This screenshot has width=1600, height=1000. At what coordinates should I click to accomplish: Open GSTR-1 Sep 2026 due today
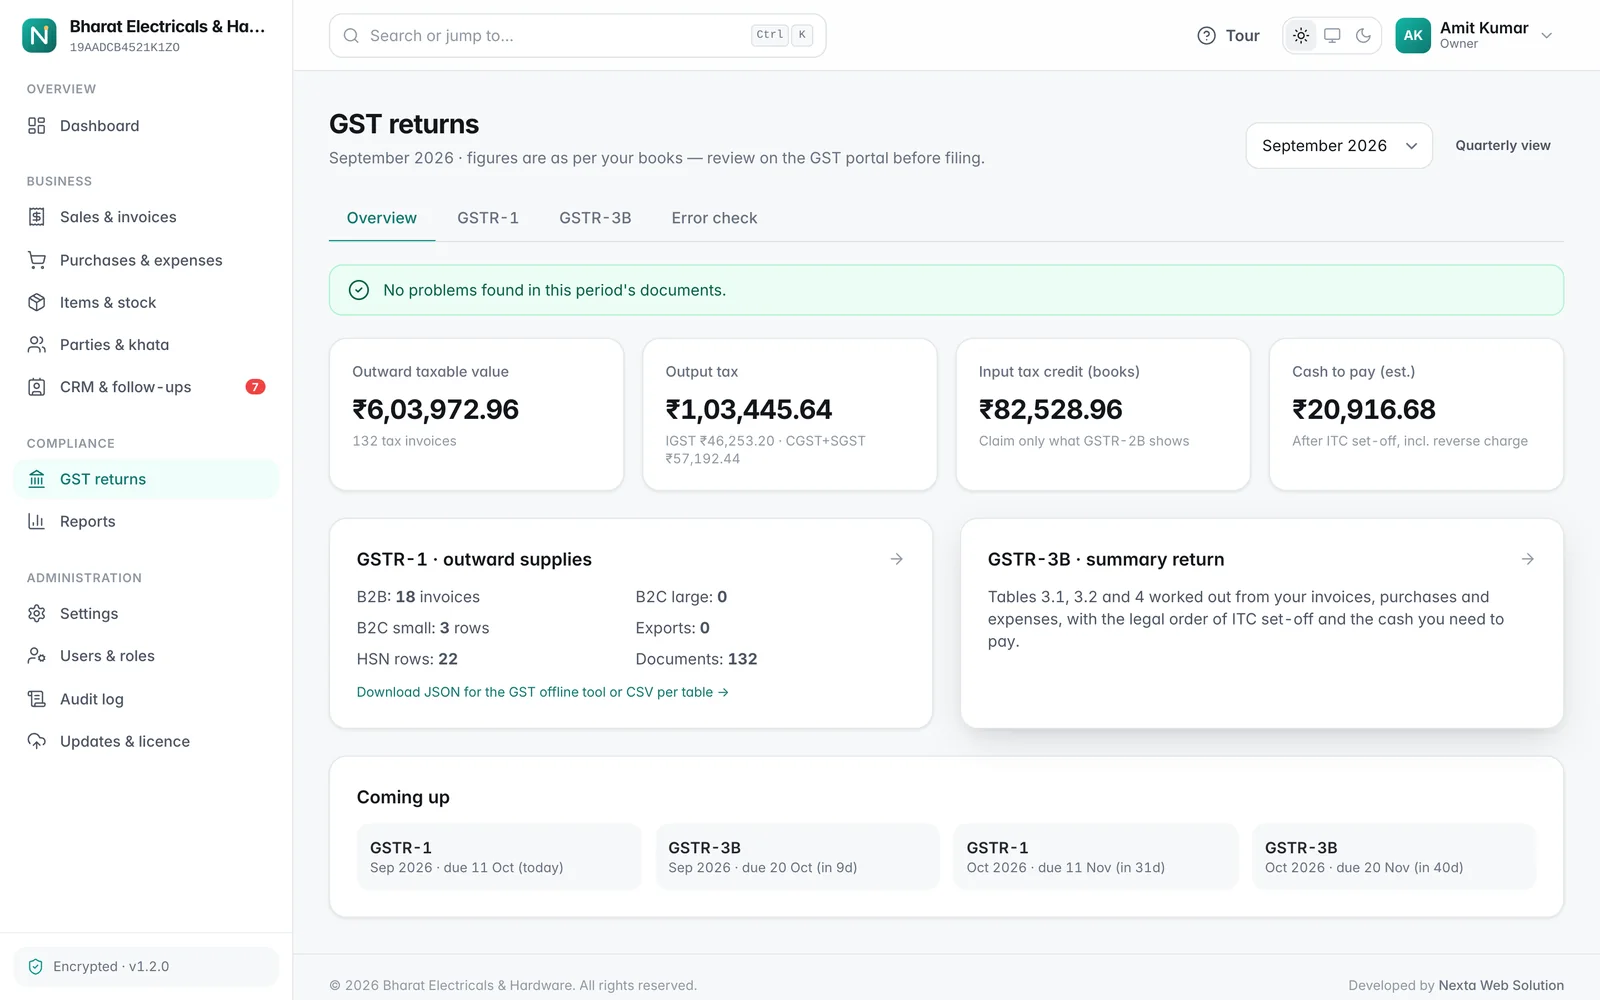point(499,857)
